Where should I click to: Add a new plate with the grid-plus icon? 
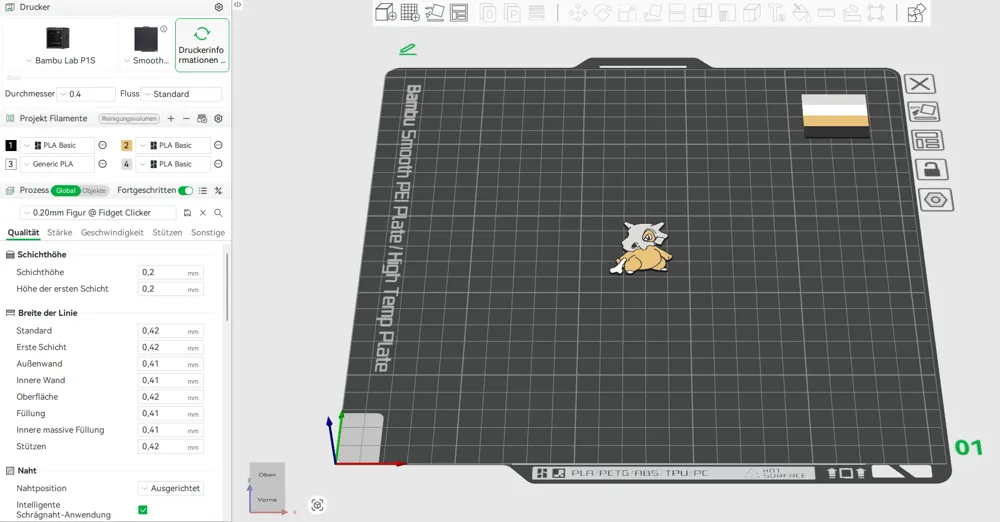click(410, 12)
